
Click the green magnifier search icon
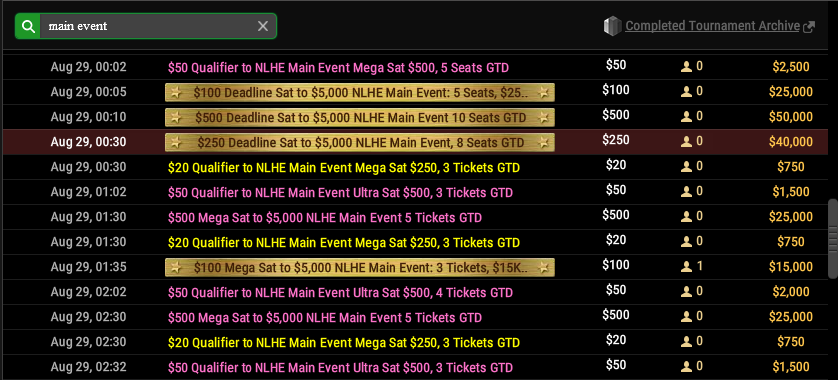pos(28,26)
